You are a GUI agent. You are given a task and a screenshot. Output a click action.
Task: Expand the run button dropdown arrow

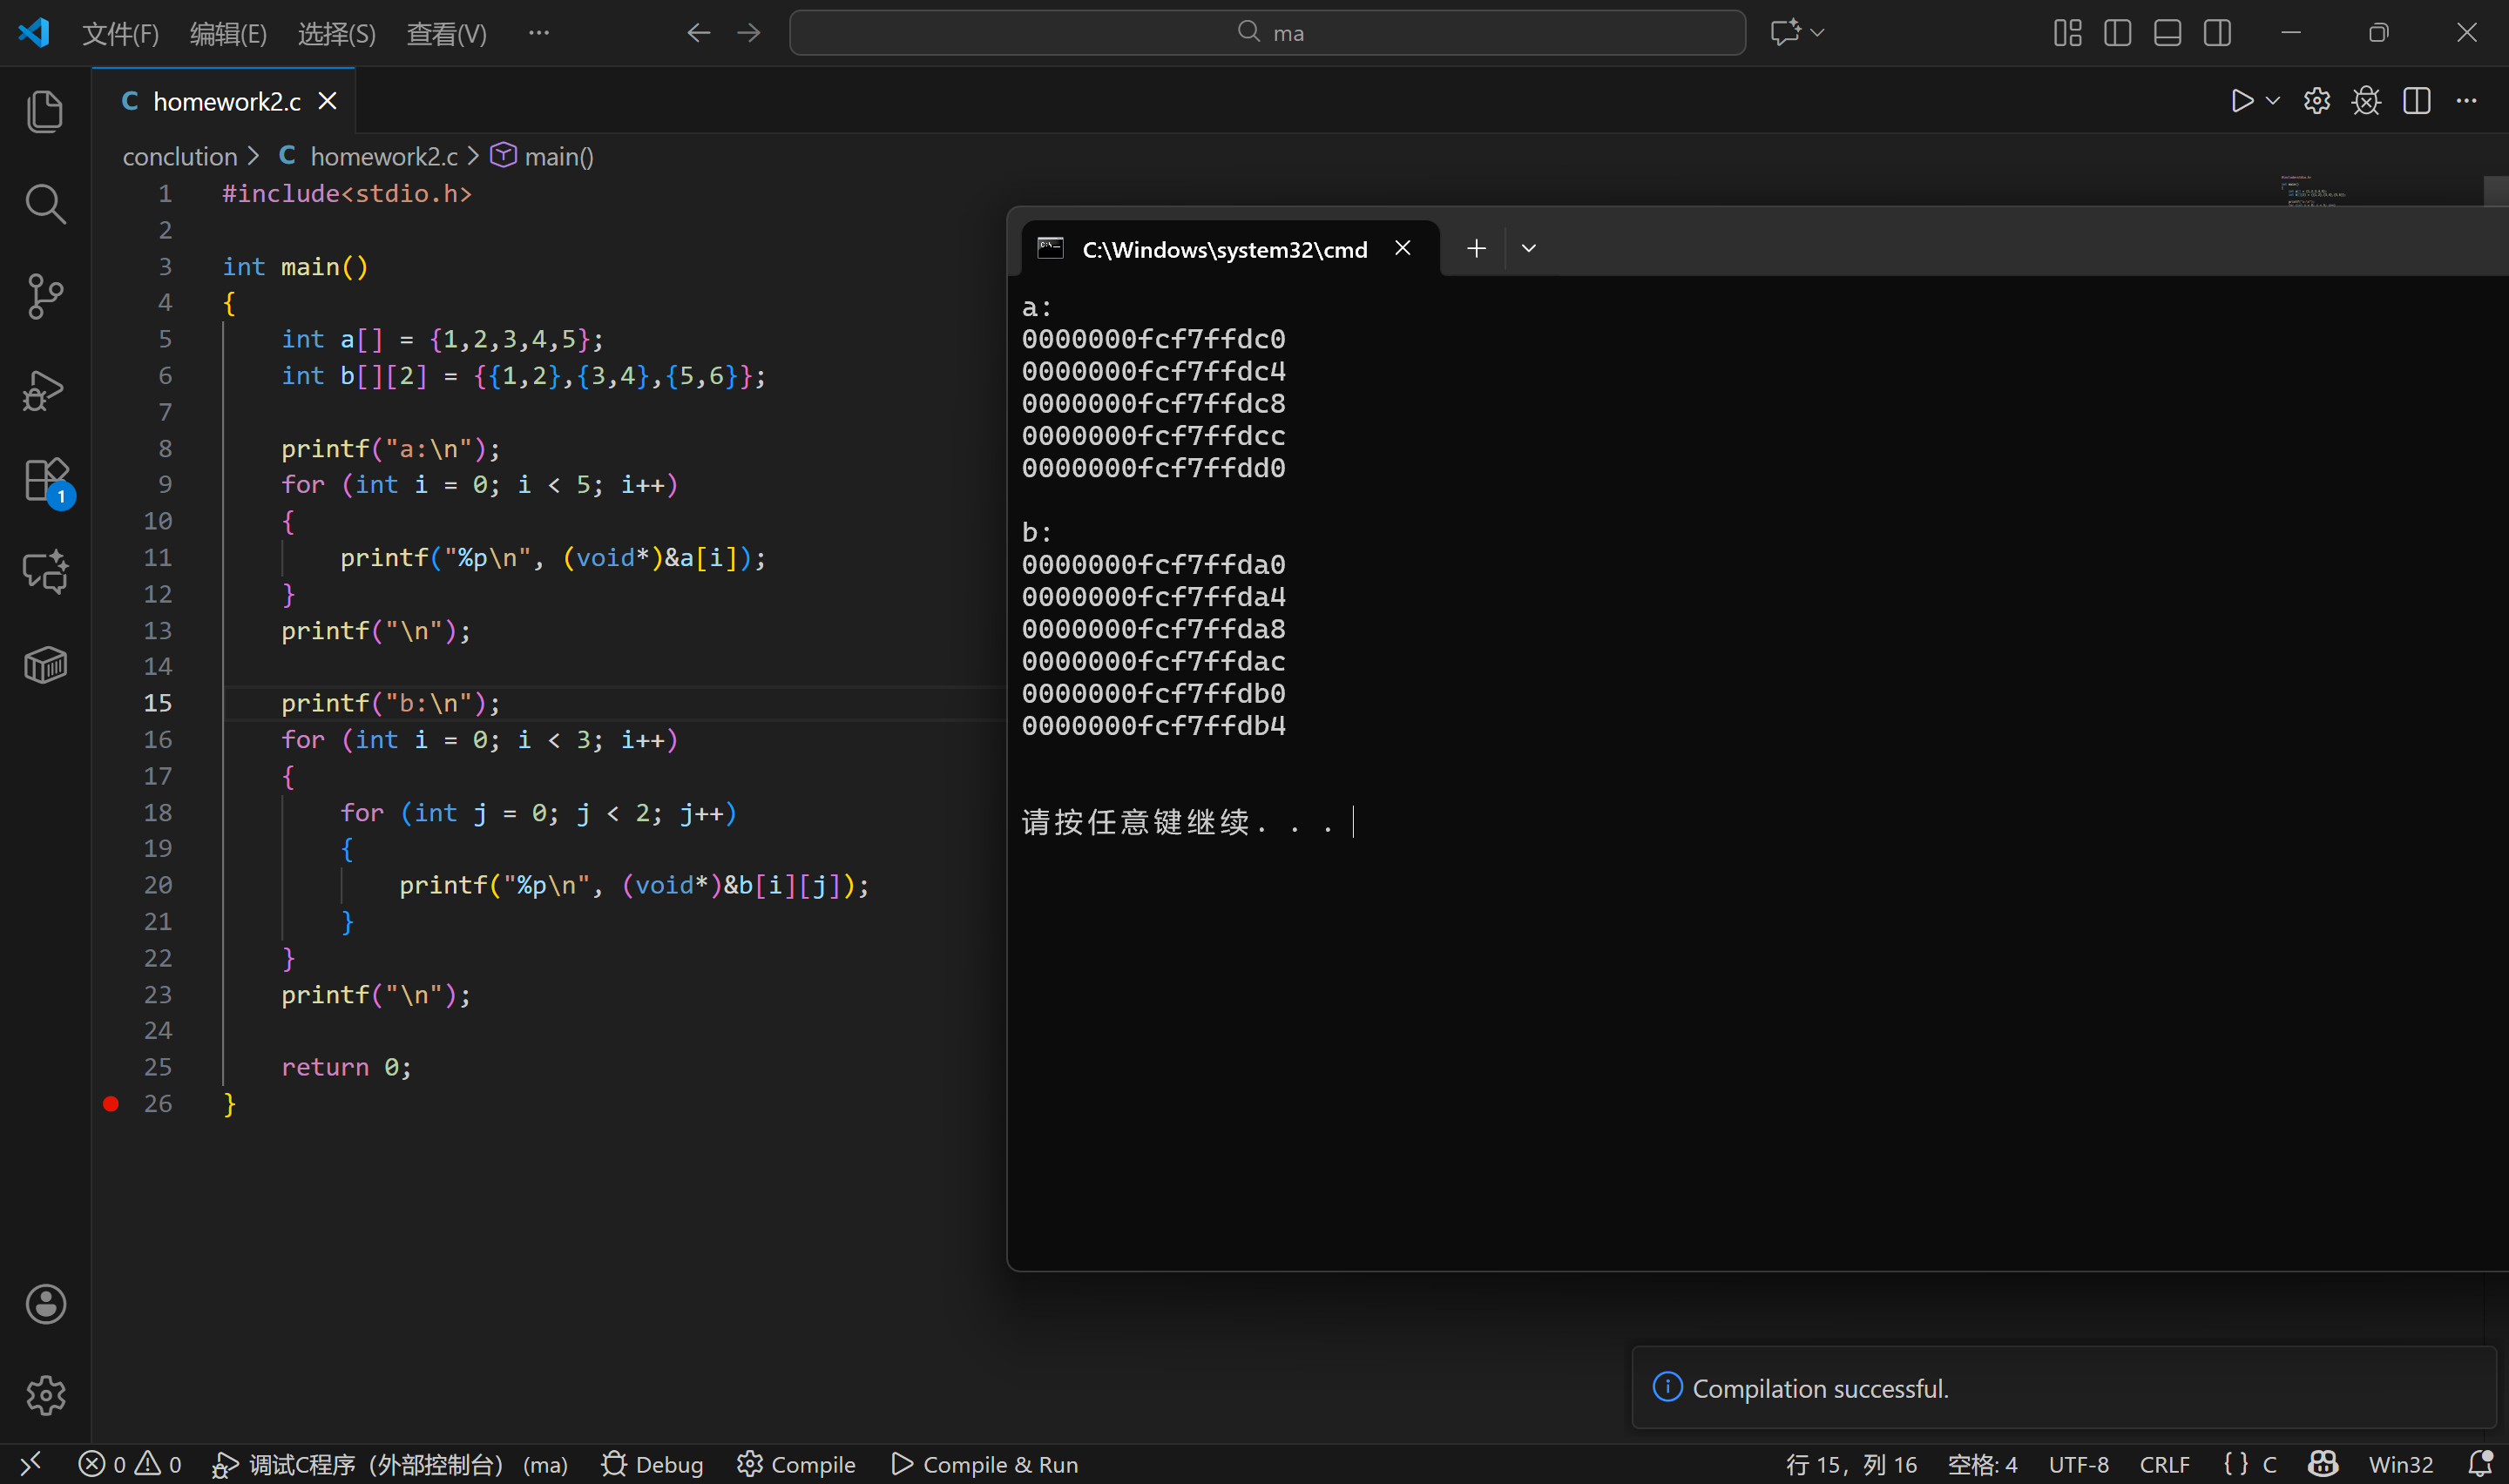click(2273, 101)
